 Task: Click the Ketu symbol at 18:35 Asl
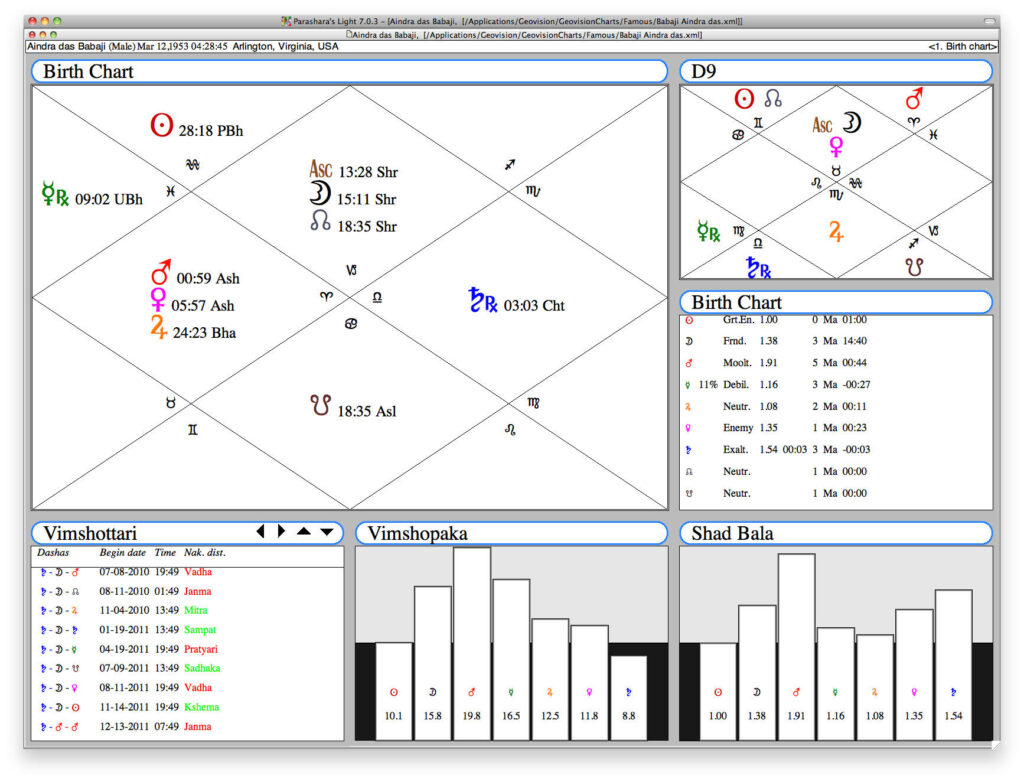point(320,405)
